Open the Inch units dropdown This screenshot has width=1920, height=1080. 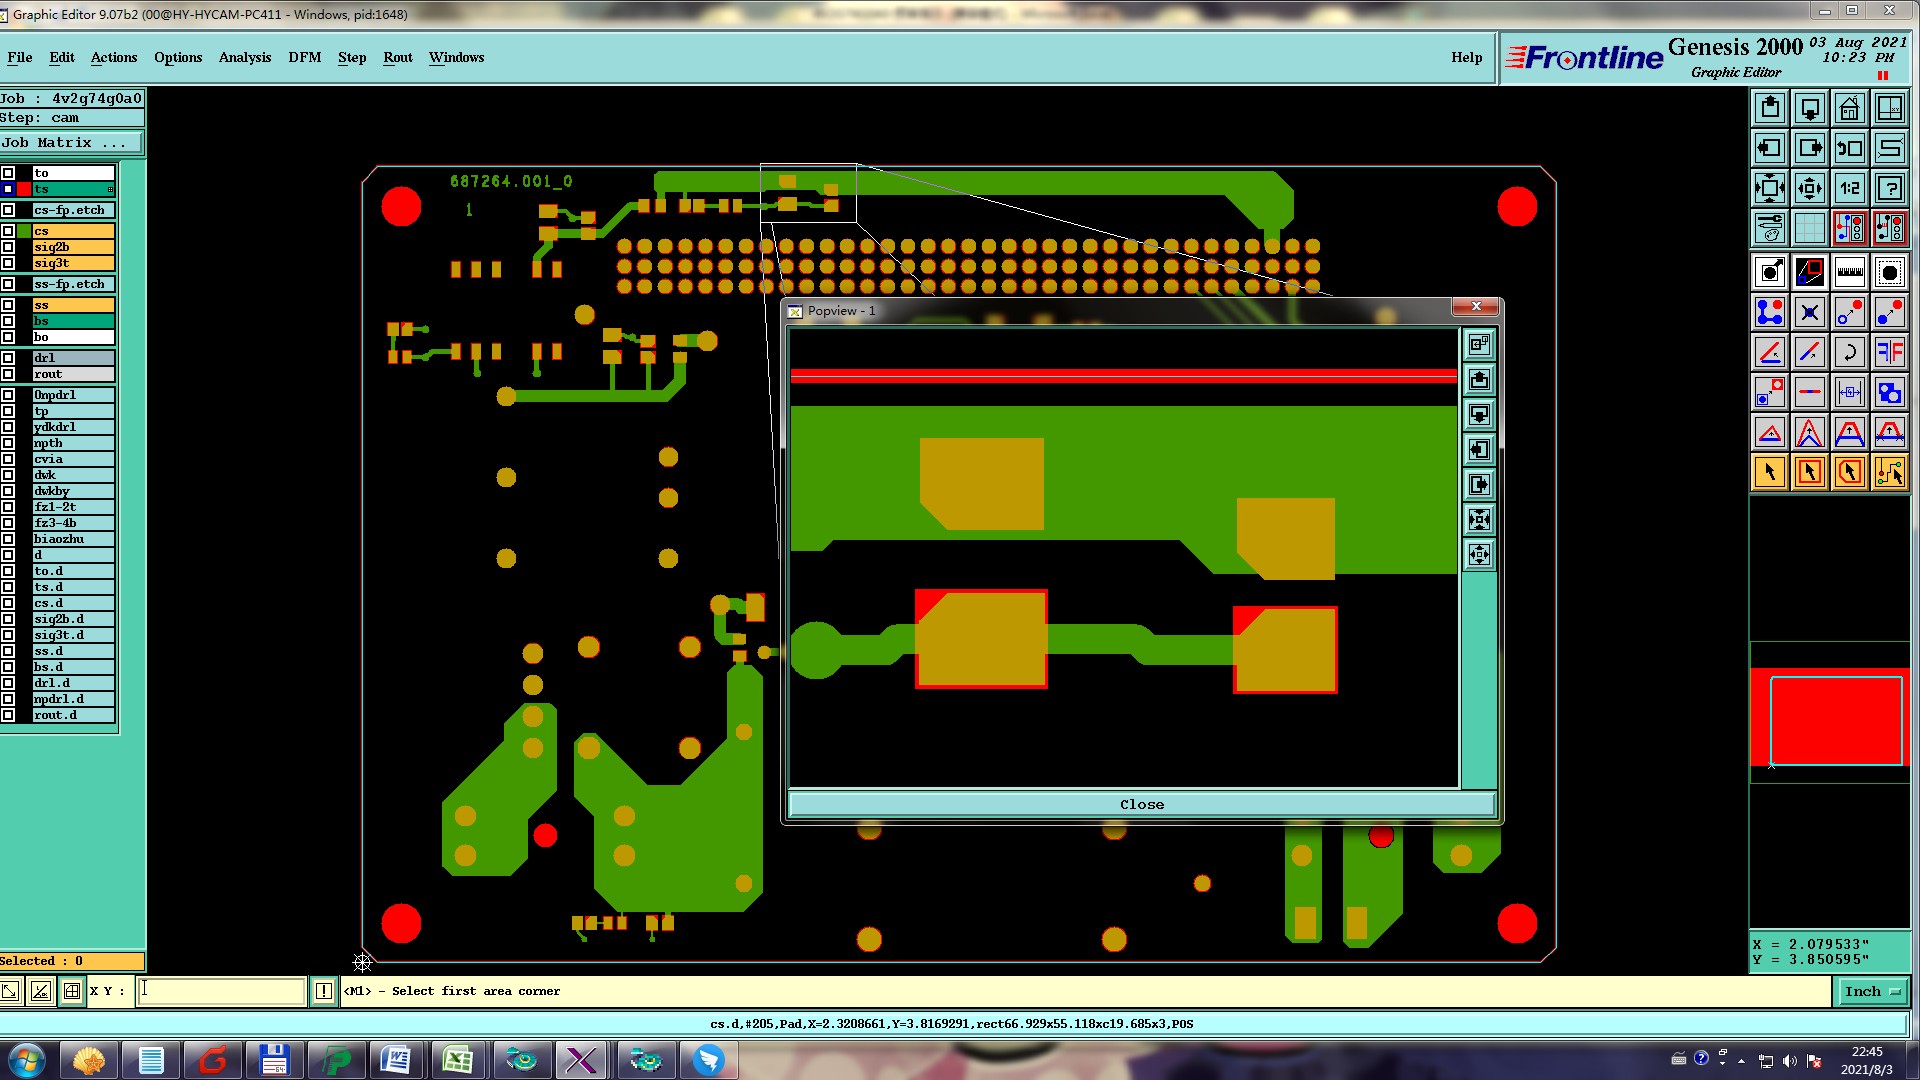pos(1871,991)
